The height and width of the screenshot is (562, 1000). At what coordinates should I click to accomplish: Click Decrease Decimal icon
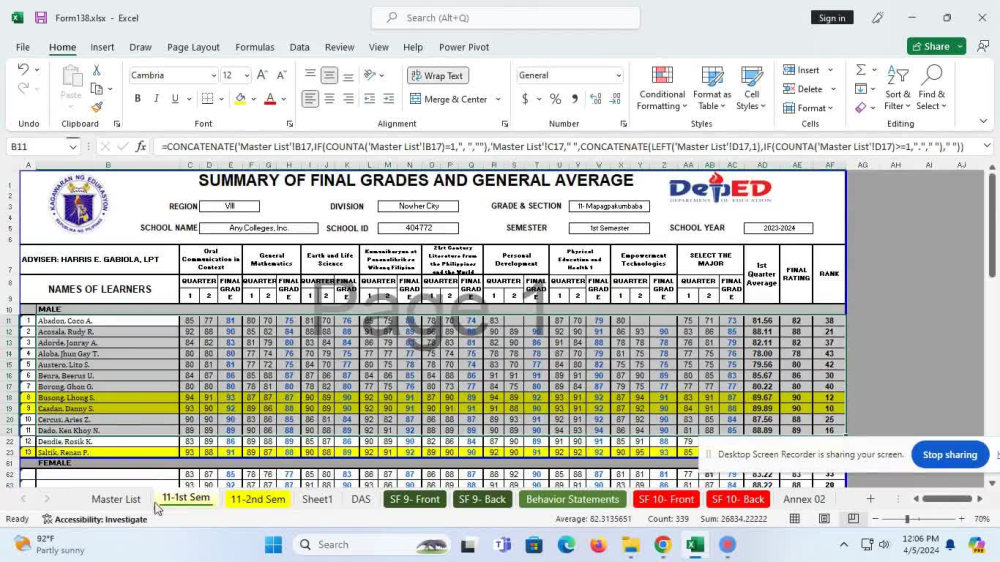tap(615, 99)
